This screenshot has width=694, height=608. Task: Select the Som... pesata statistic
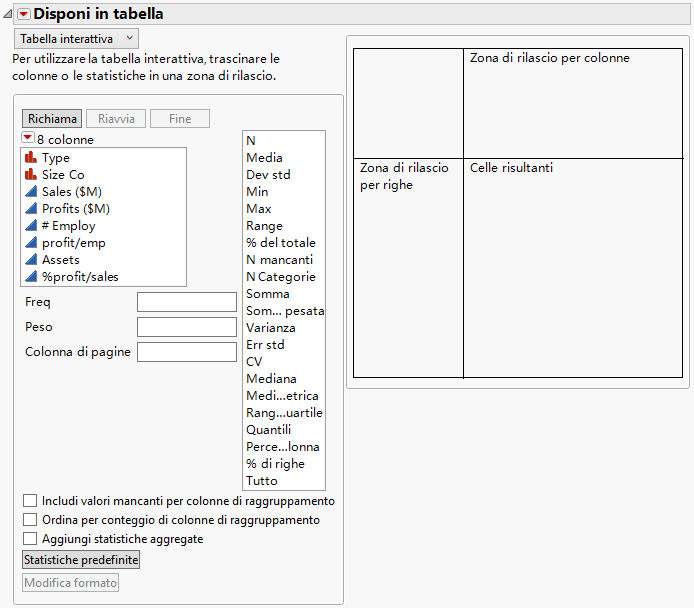[285, 311]
